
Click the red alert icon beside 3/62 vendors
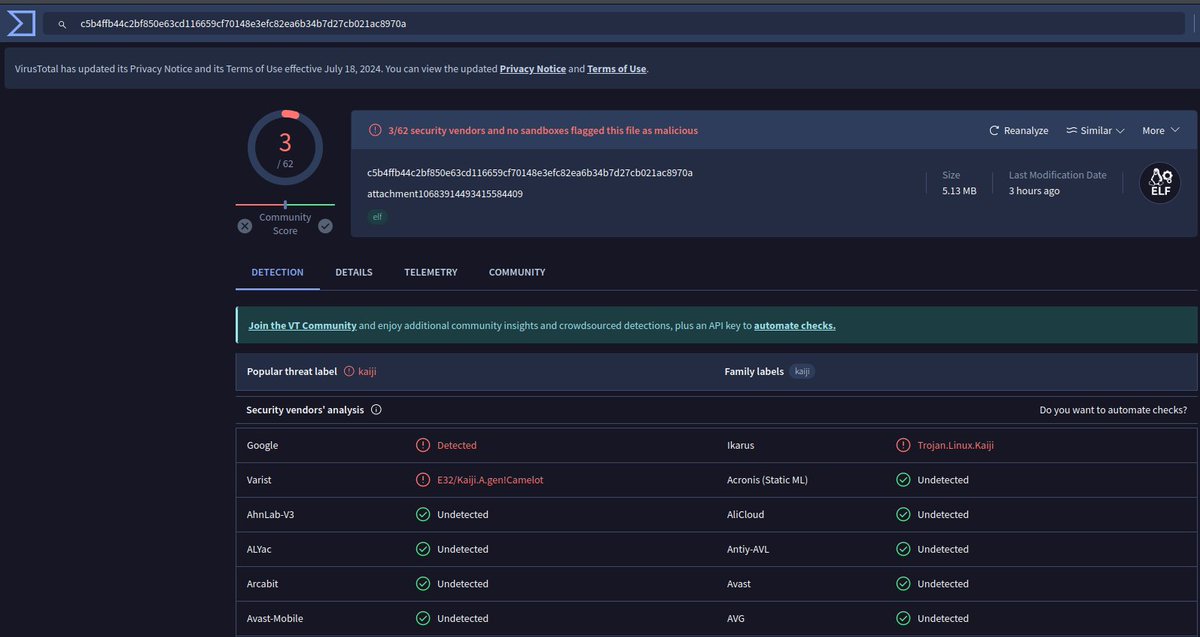pyautogui.click(x=375, y=130)
